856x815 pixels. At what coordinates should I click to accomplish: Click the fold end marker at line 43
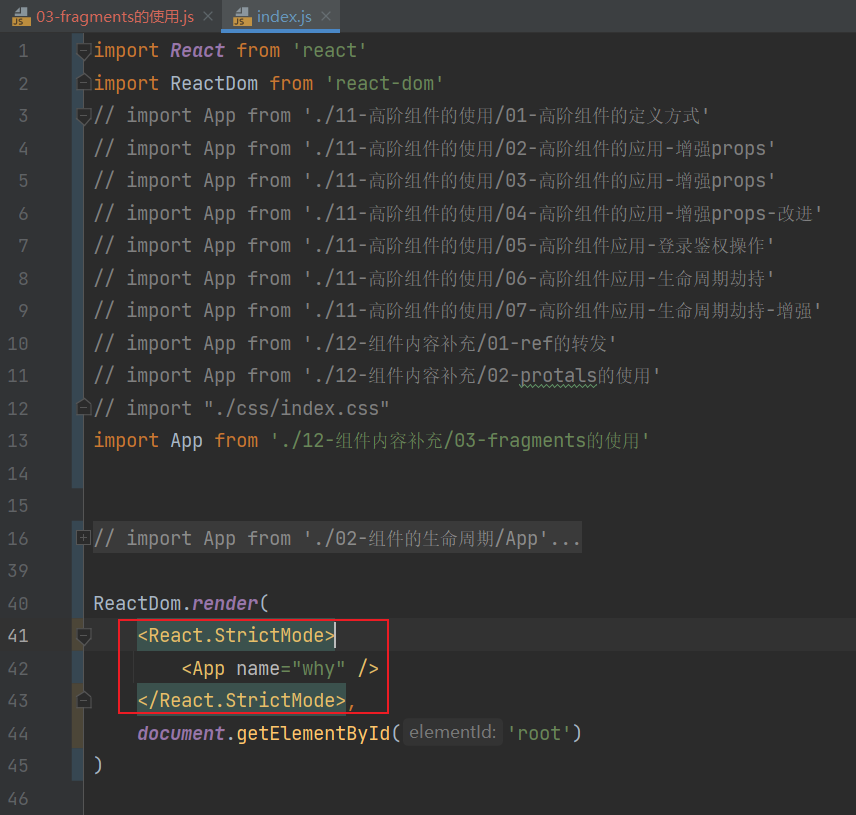pyautogui.click(x=84, y=700)
